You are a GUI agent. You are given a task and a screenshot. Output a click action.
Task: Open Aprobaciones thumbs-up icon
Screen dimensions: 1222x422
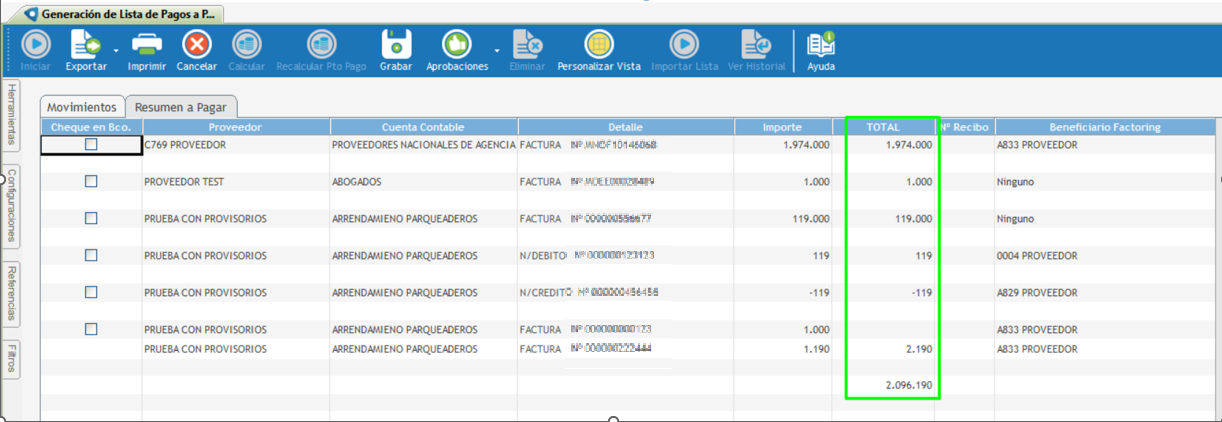457,45
